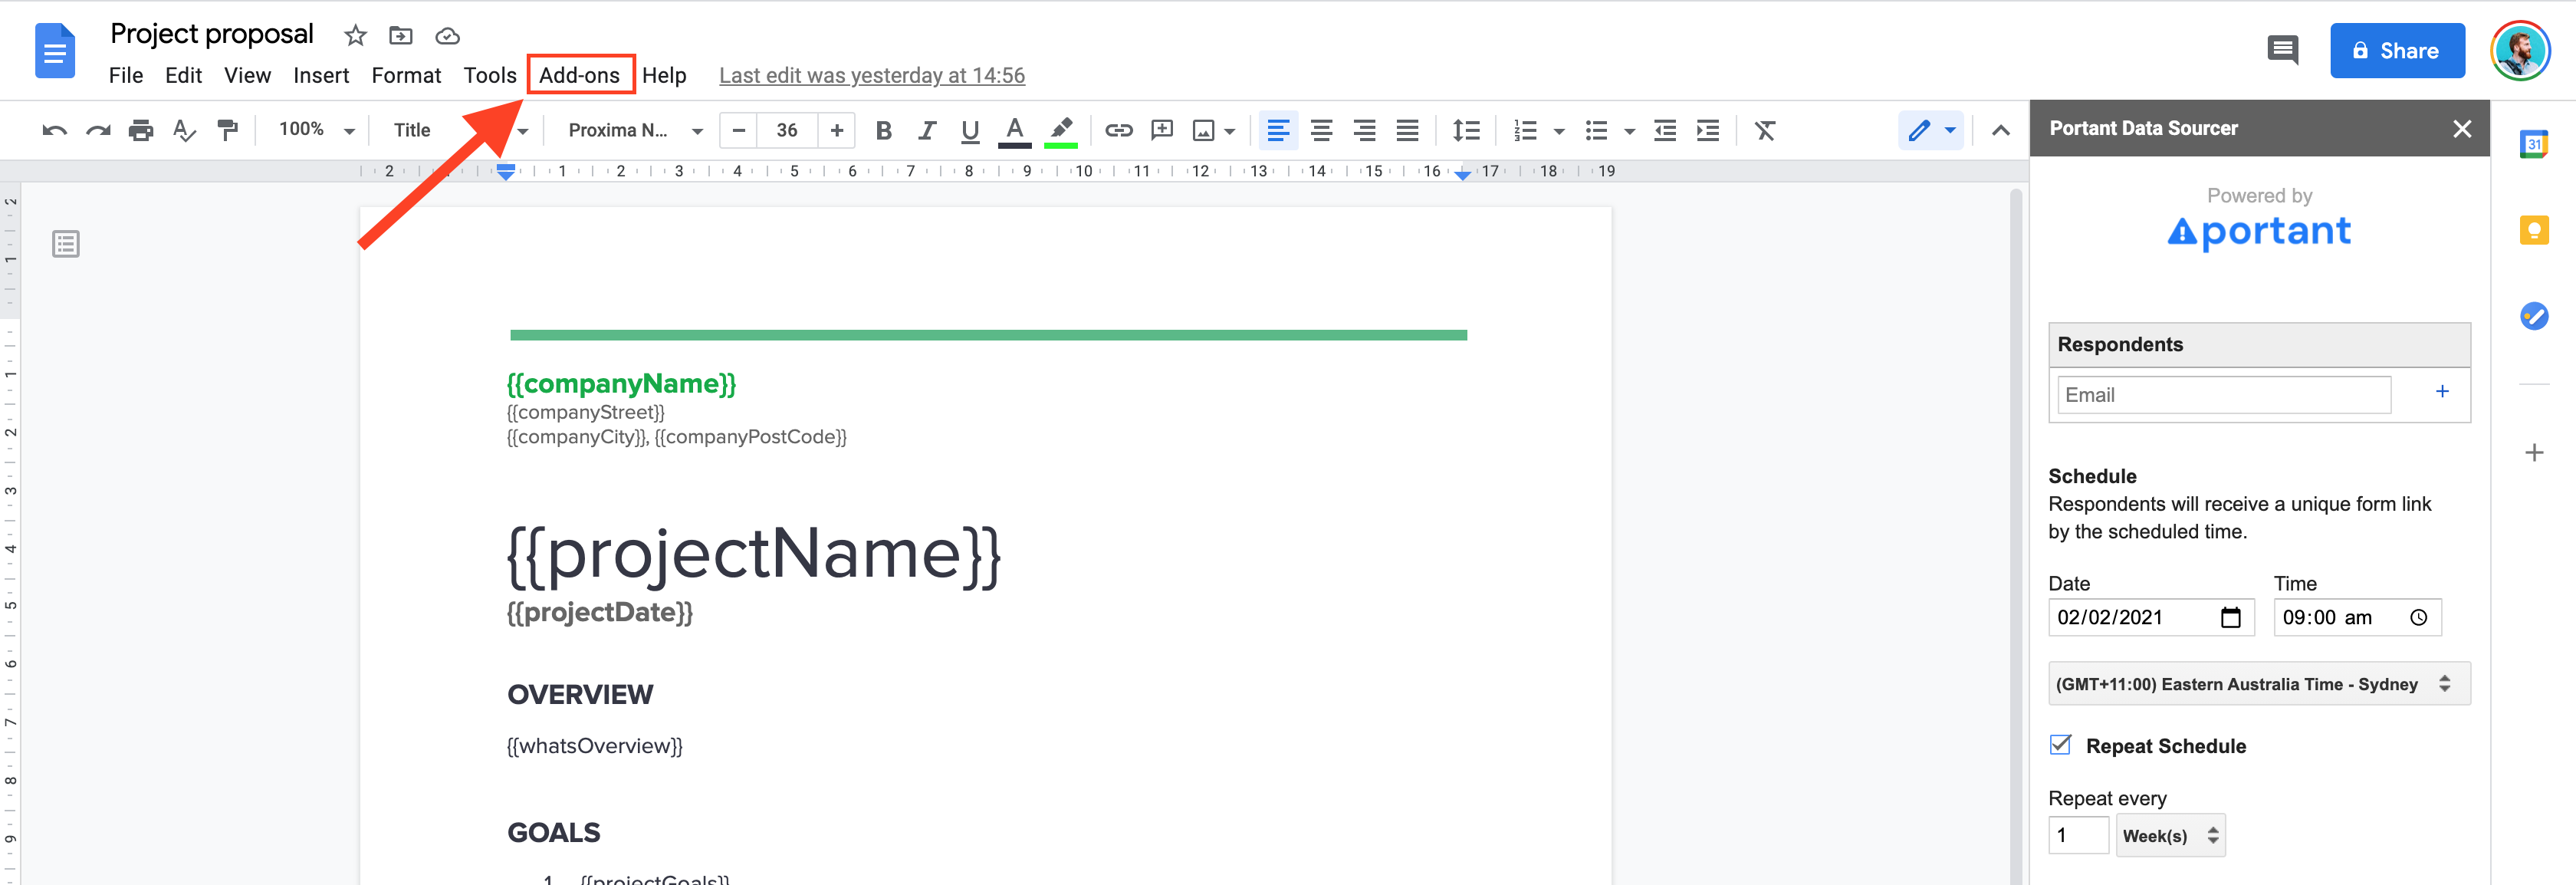Add a comment icon in toolbar
2576x885 pixels.
1161,130
